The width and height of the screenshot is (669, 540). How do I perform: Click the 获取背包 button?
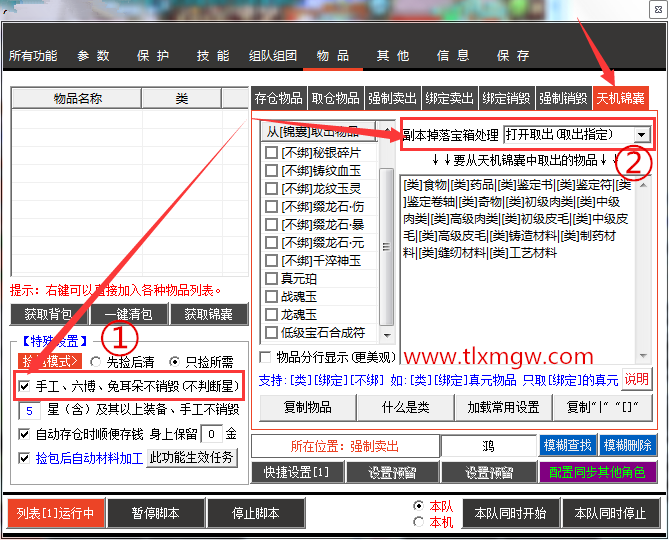point(49,315)
